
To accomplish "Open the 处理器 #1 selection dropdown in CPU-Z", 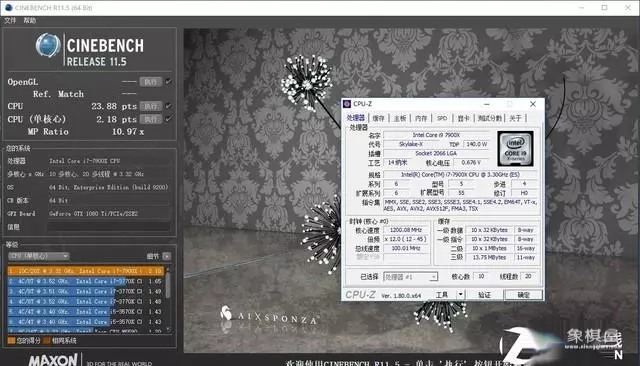I will pyautogui.click(x=410, y=277).
